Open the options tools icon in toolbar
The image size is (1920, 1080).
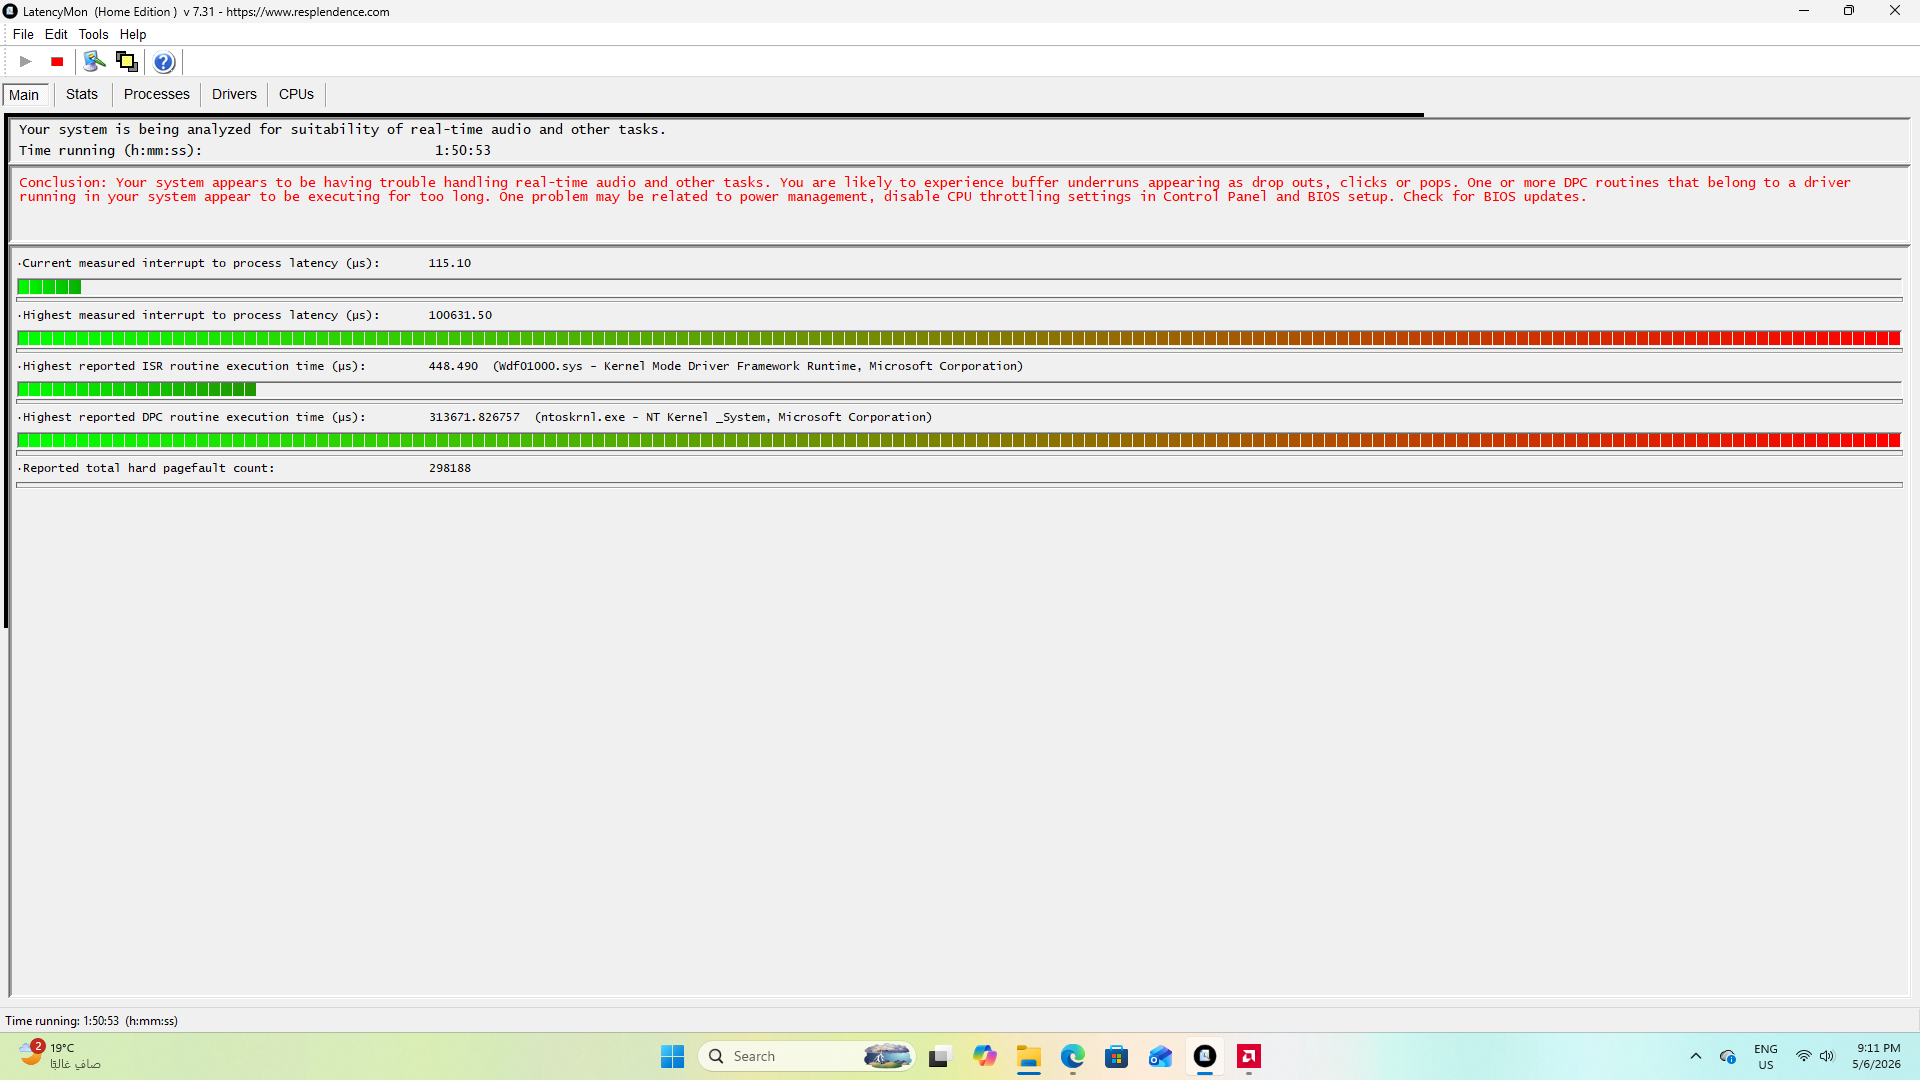click(x=94, y=62)
